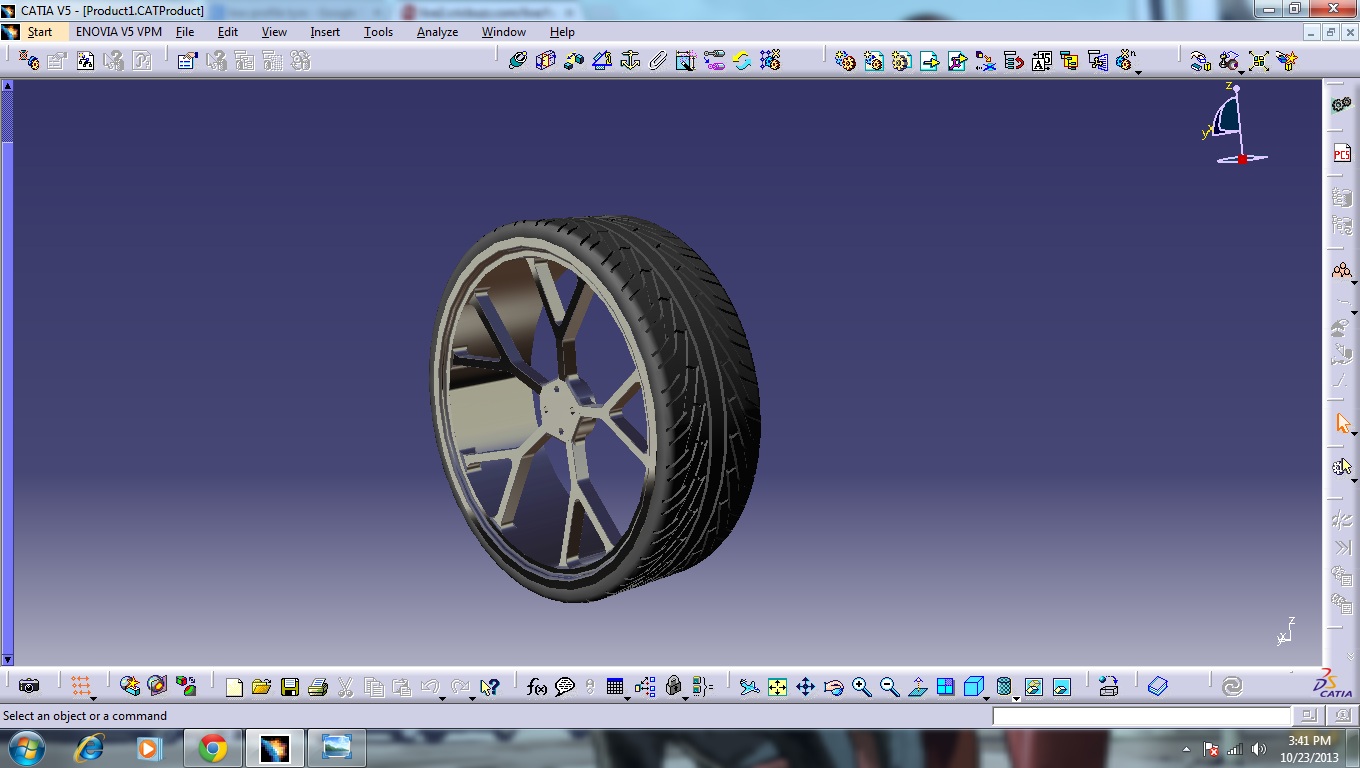1360x768 pixels.
Task: Click the Open folder icon
Action: pyautogui.click(x=262, y=687)
